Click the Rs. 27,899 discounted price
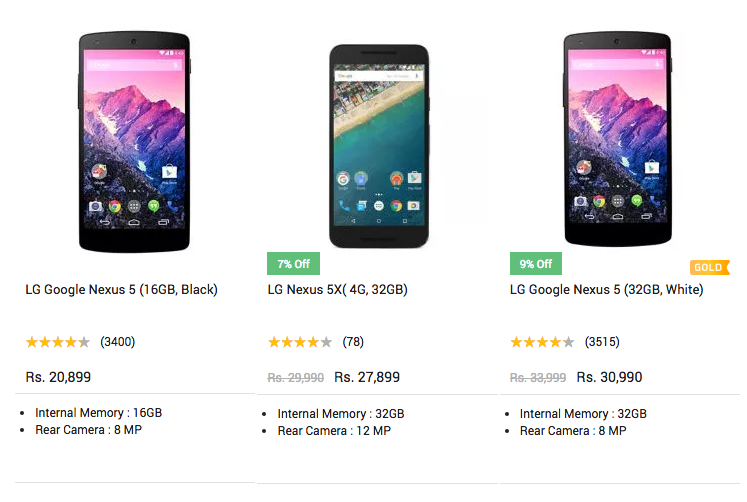Screen dimensions: 747x502 click(367, 377)
